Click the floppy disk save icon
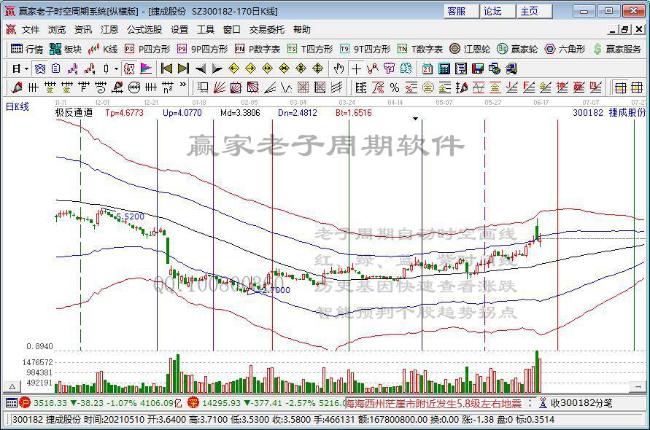 (x=478, y=69)
